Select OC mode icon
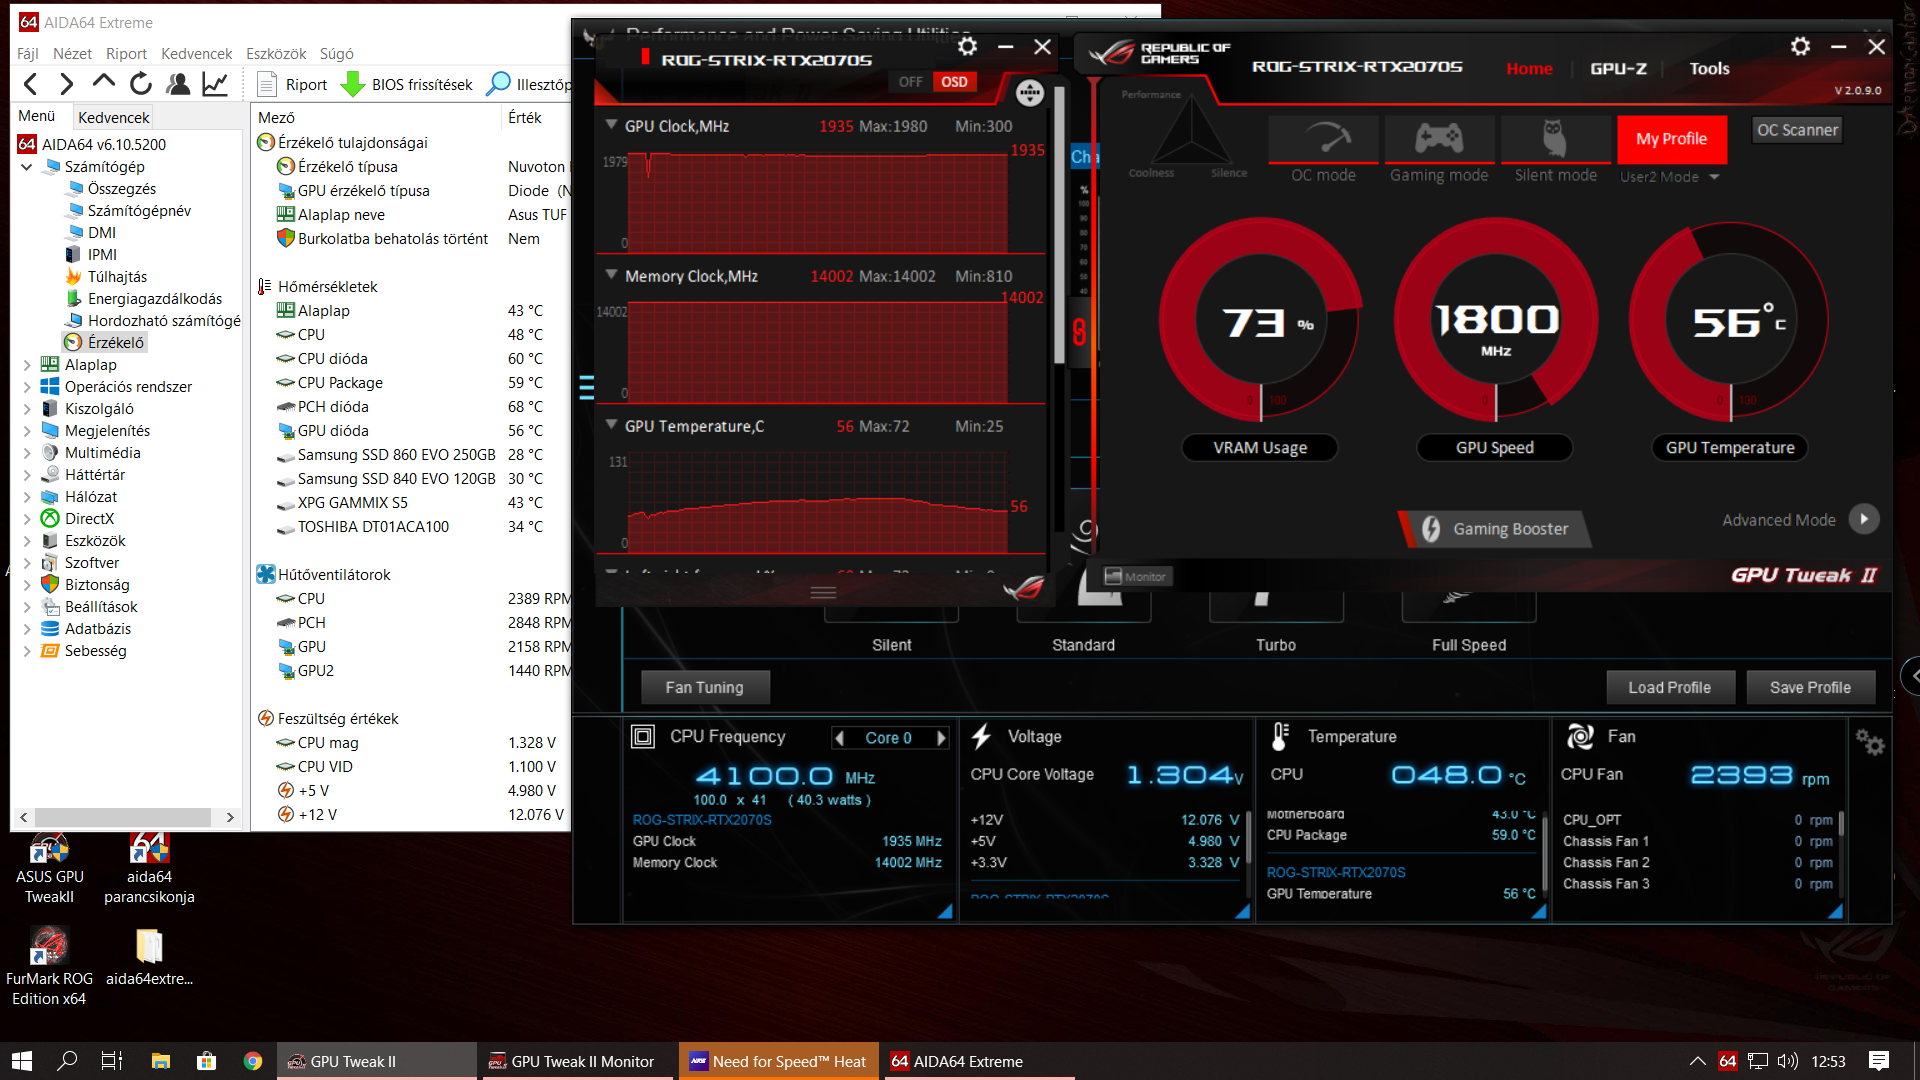This screenshot has height=1080, width=1920. click(1323, 140)
